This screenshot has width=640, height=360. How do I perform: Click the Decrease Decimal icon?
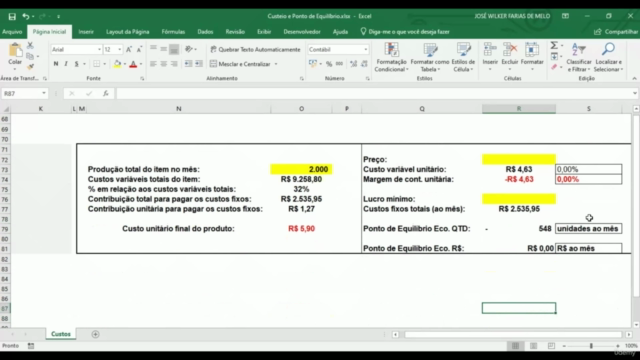(x=364, y=64)
